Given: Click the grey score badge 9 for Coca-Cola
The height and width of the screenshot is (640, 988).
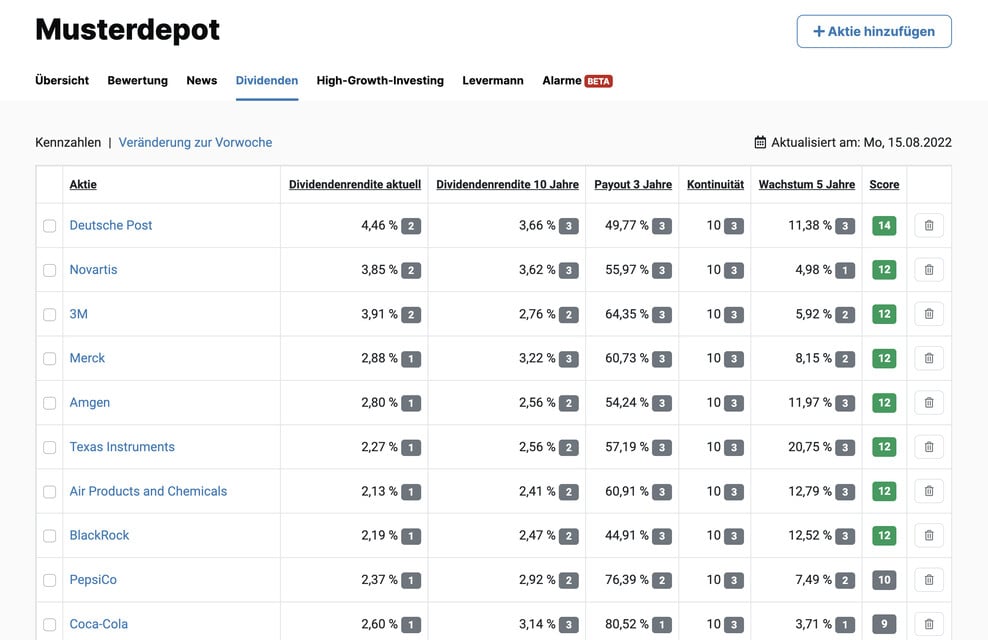Looking at the screenshot, I should click(884, 624).
